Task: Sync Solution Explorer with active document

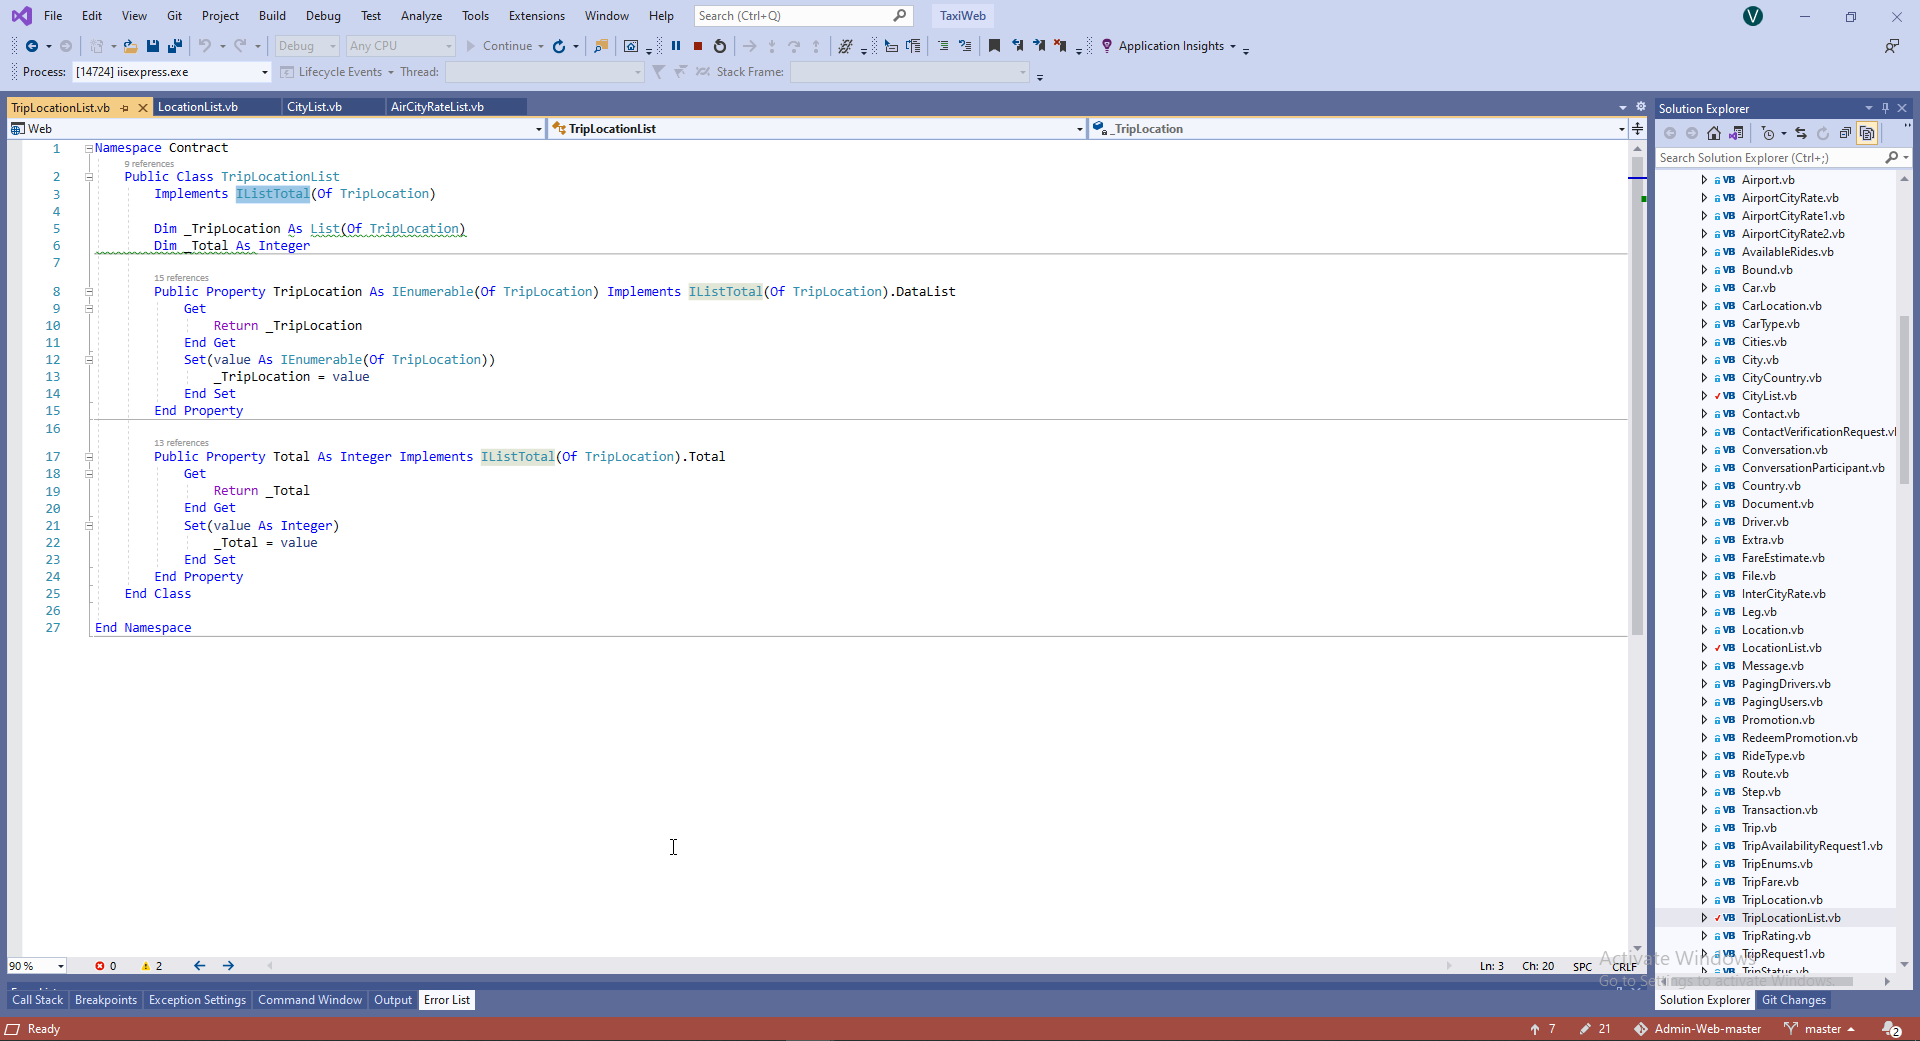Action: (x=1801, y=133)
